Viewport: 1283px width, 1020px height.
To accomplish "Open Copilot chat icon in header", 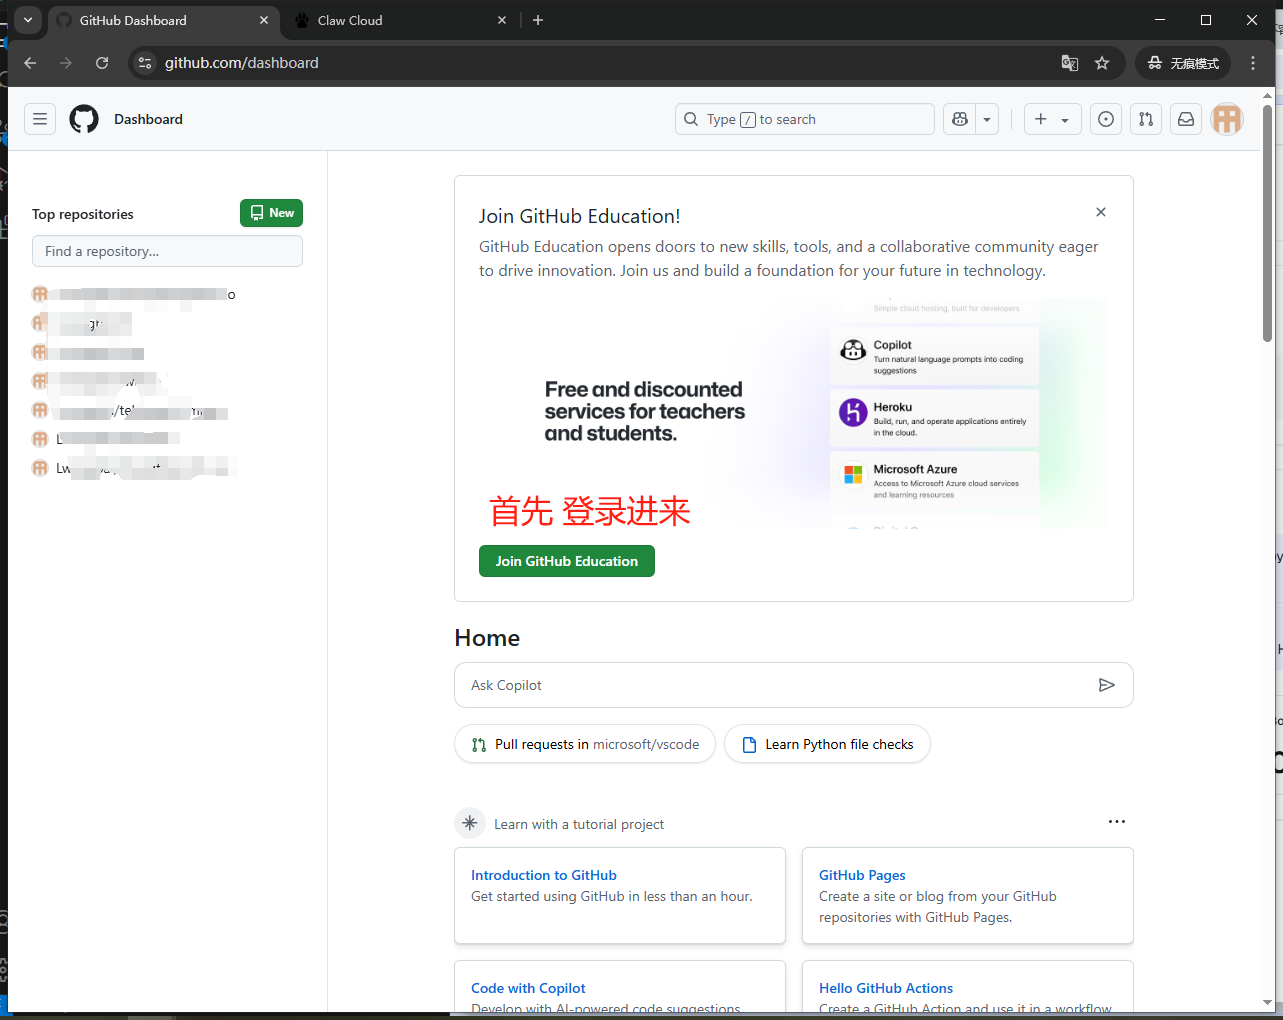I will pos(960,119).
